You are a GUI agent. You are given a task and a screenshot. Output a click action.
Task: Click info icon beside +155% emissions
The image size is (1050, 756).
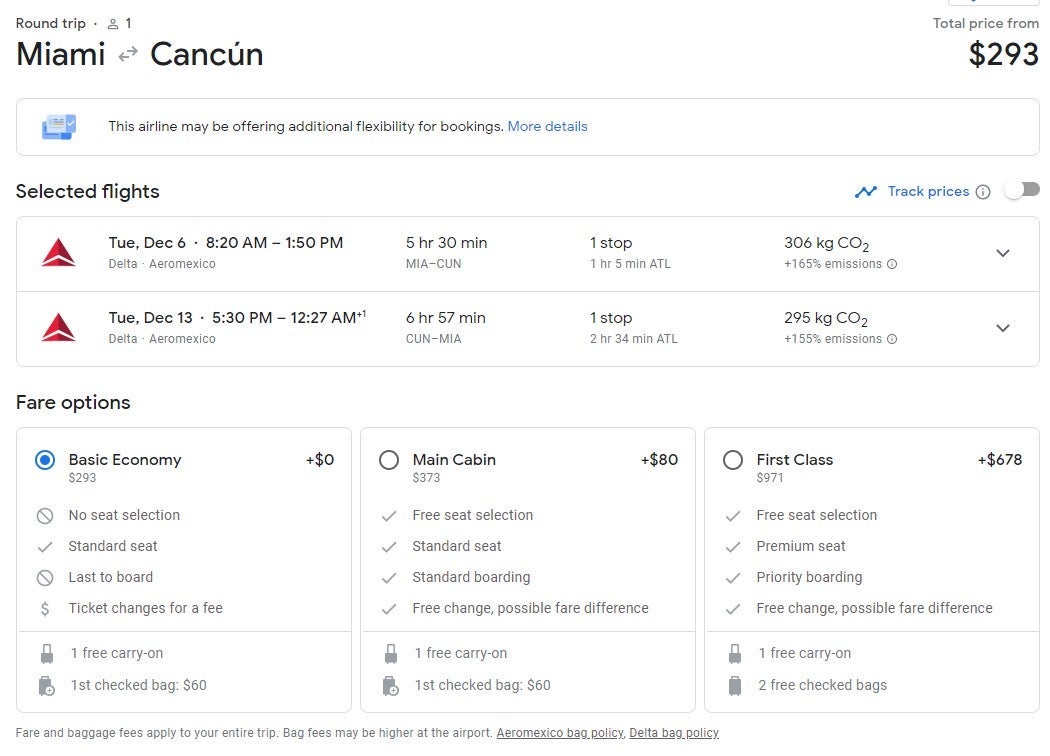[x=892, y=339]
